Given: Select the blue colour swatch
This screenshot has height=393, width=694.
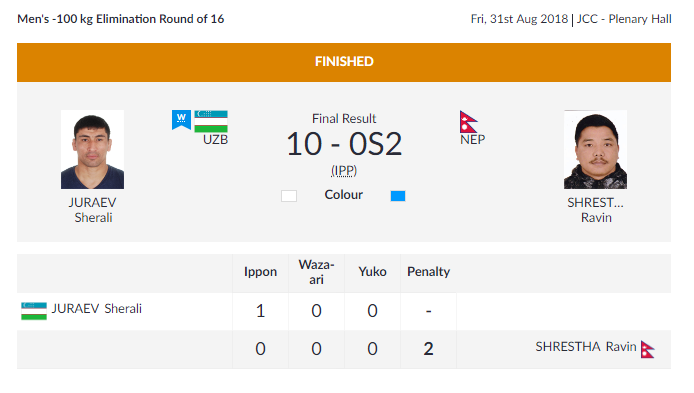Looking at the screenshot, I should 398,196.
